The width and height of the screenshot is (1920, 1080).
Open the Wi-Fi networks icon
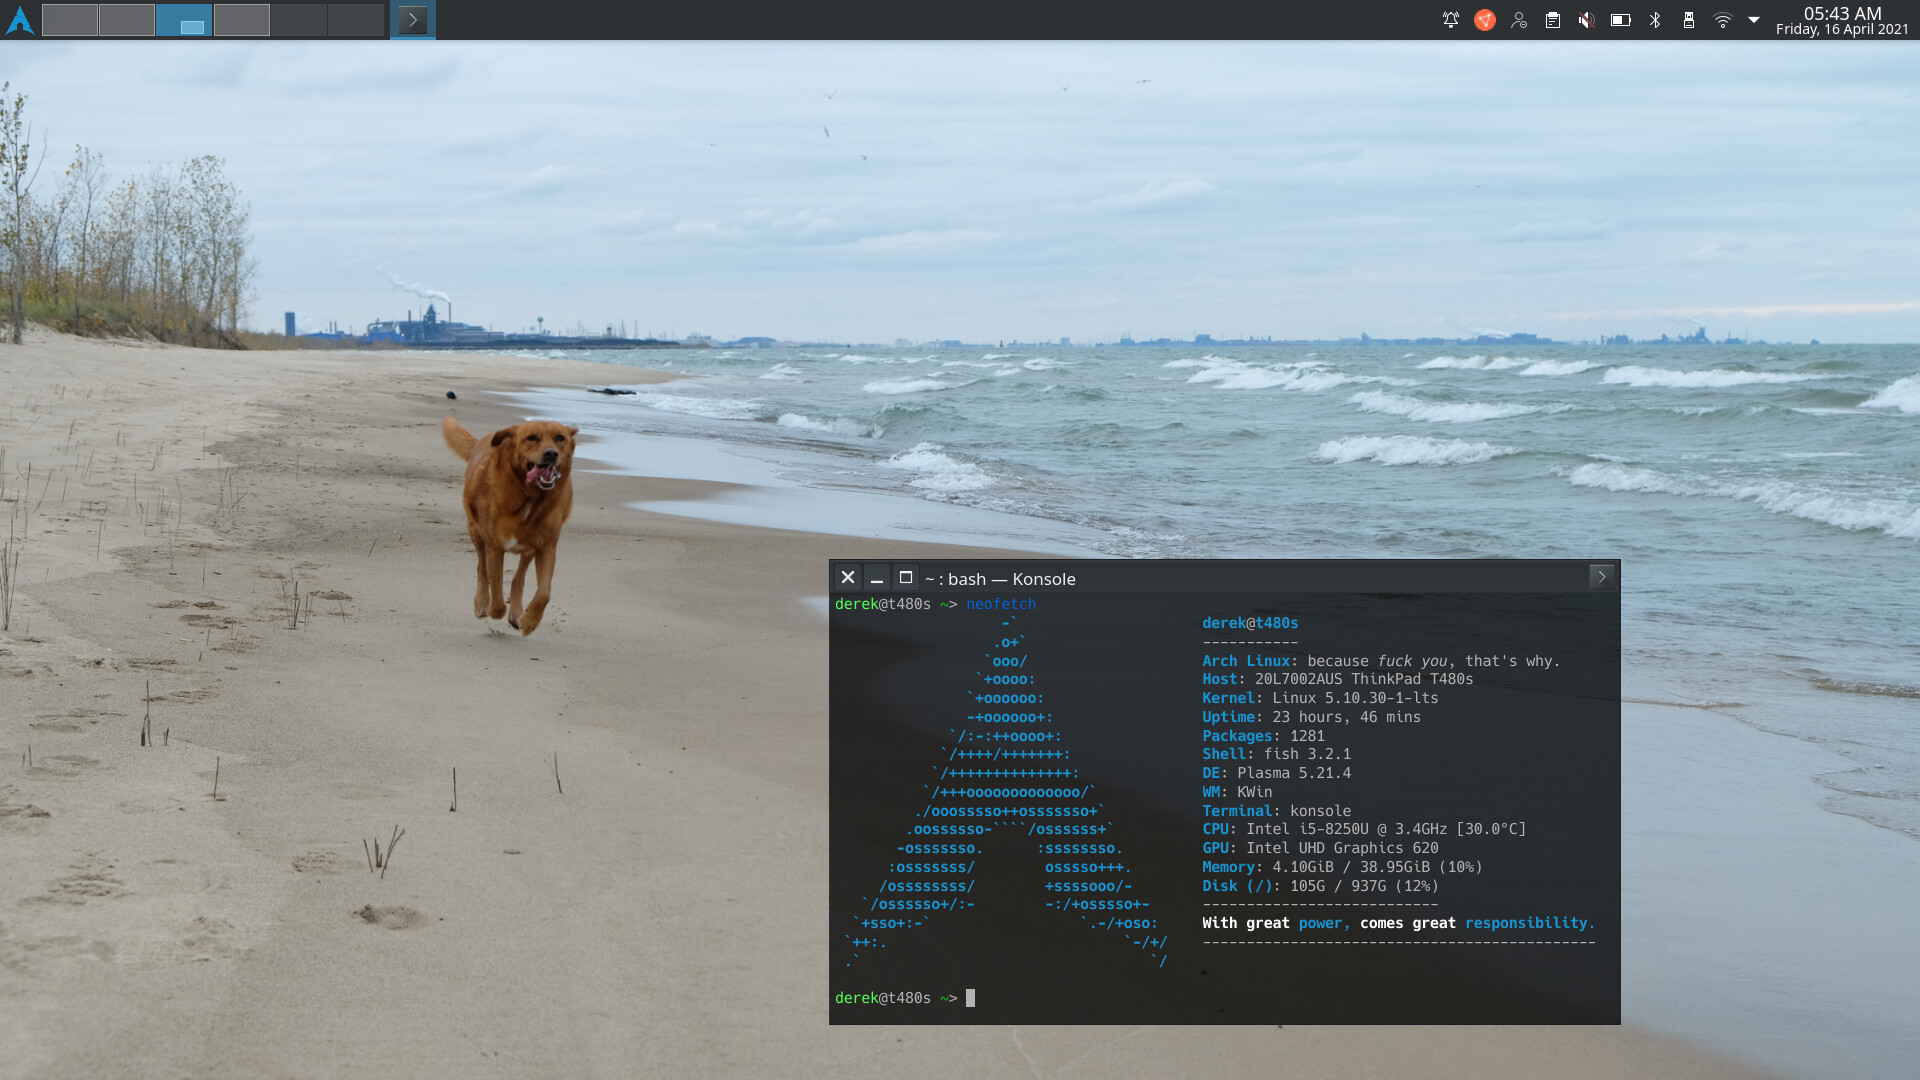[x=1723, y=20]
